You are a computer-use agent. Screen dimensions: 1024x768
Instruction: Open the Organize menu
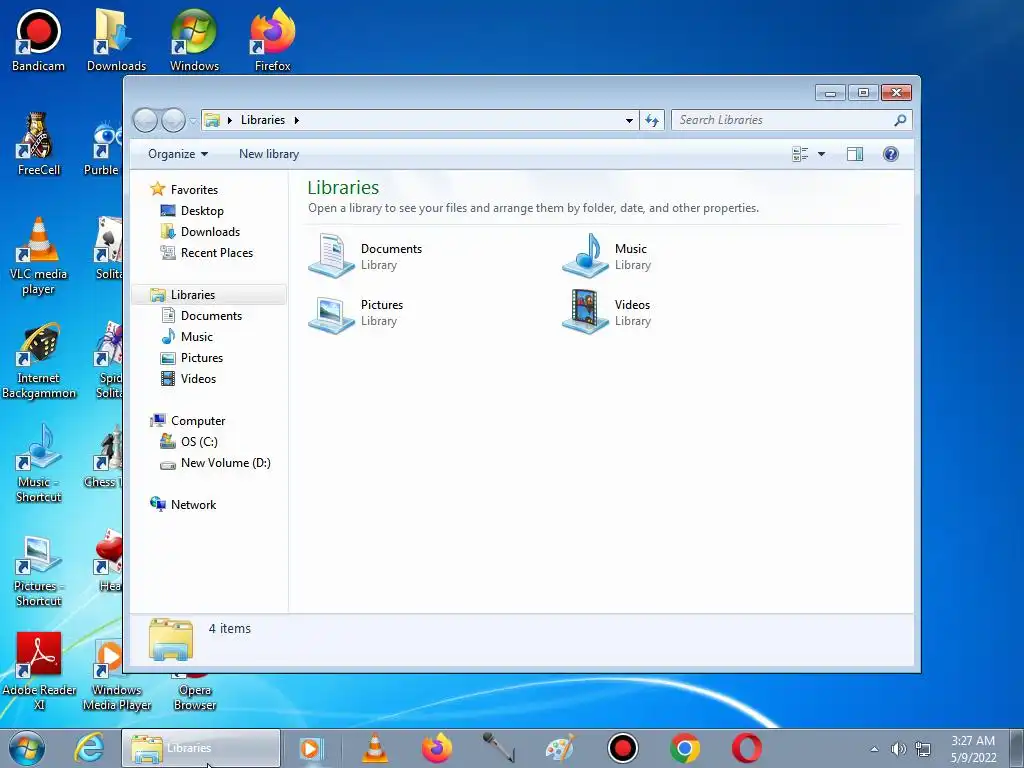tap(178, 154)
